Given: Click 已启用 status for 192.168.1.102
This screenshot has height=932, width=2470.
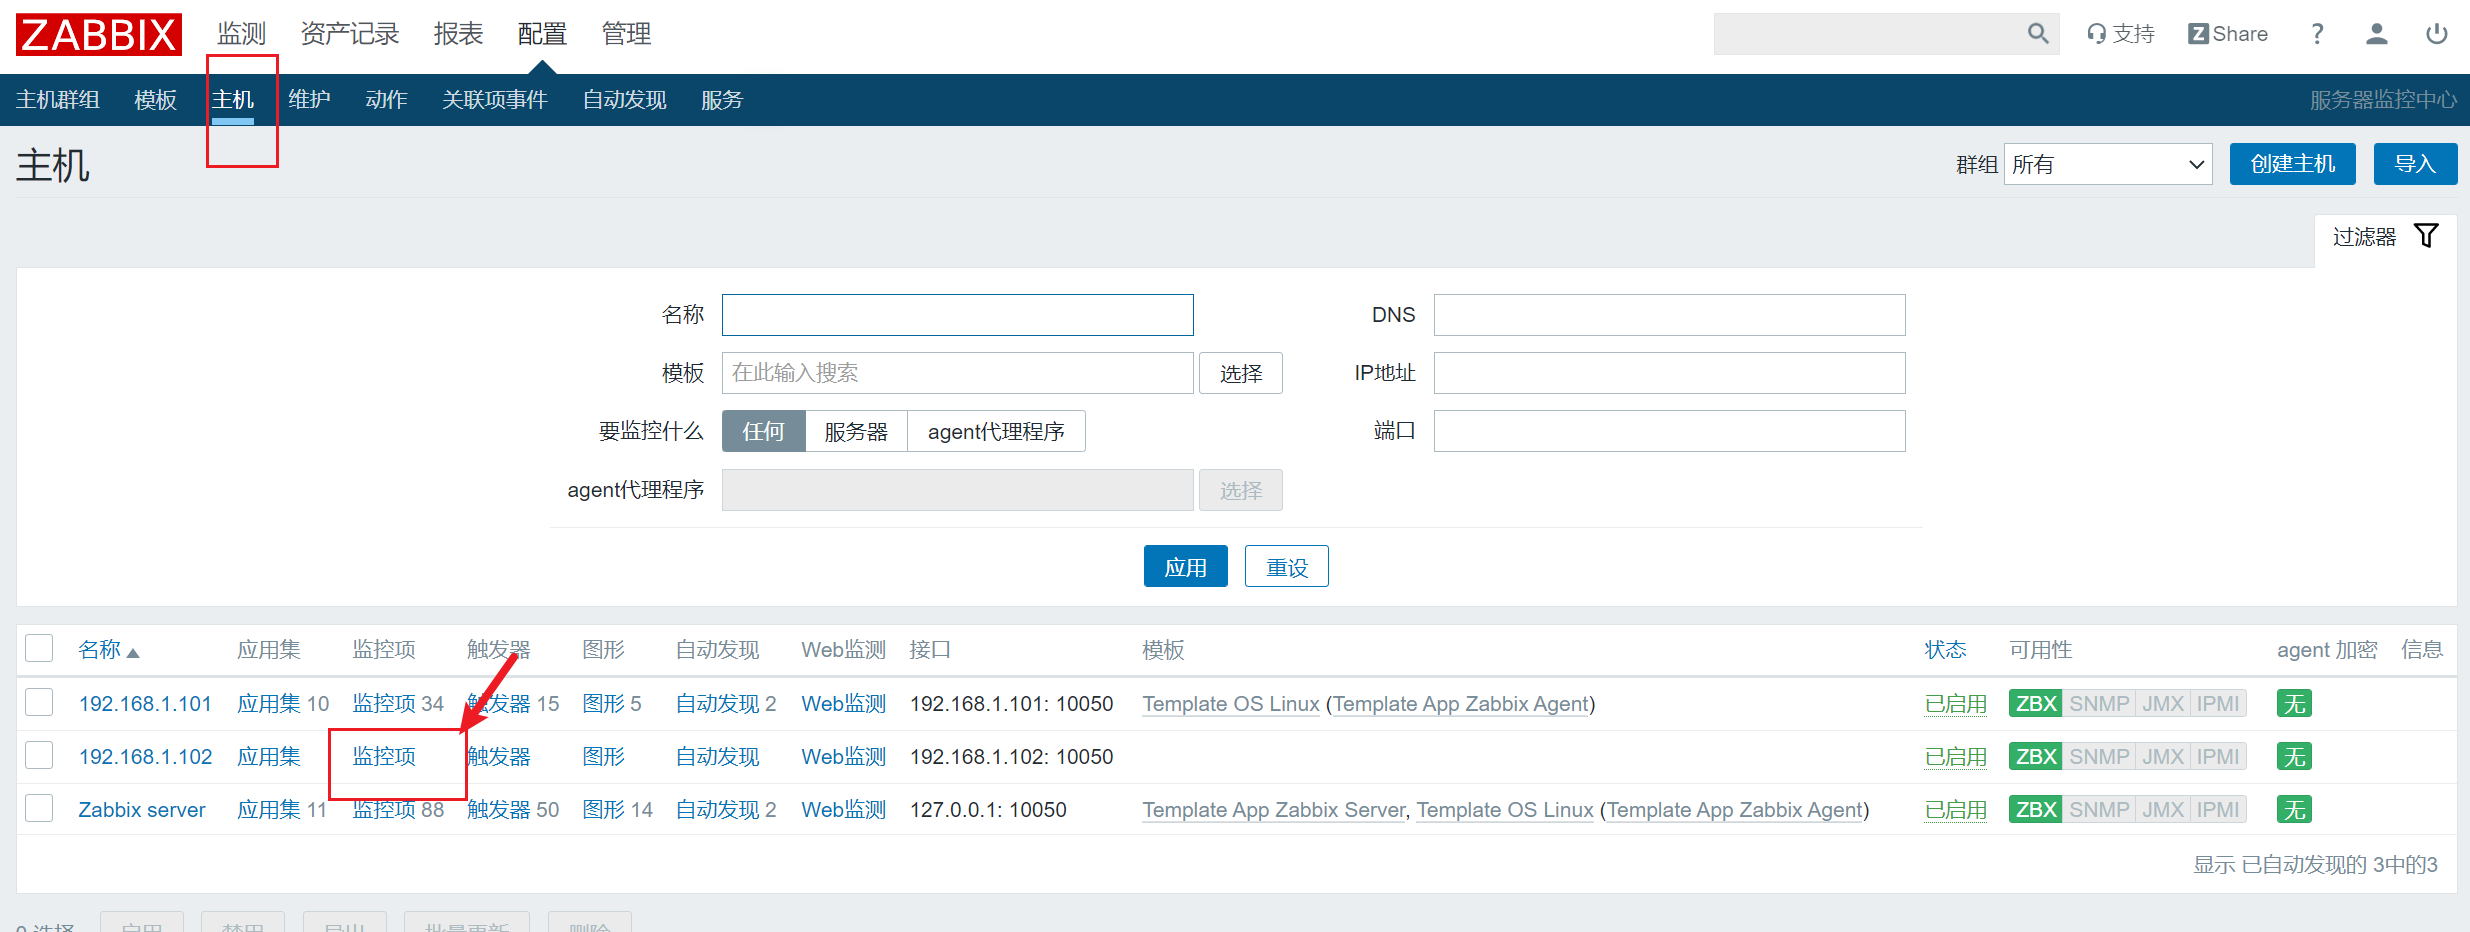Looking at the screenshot, I should [x=1956, y=757].
